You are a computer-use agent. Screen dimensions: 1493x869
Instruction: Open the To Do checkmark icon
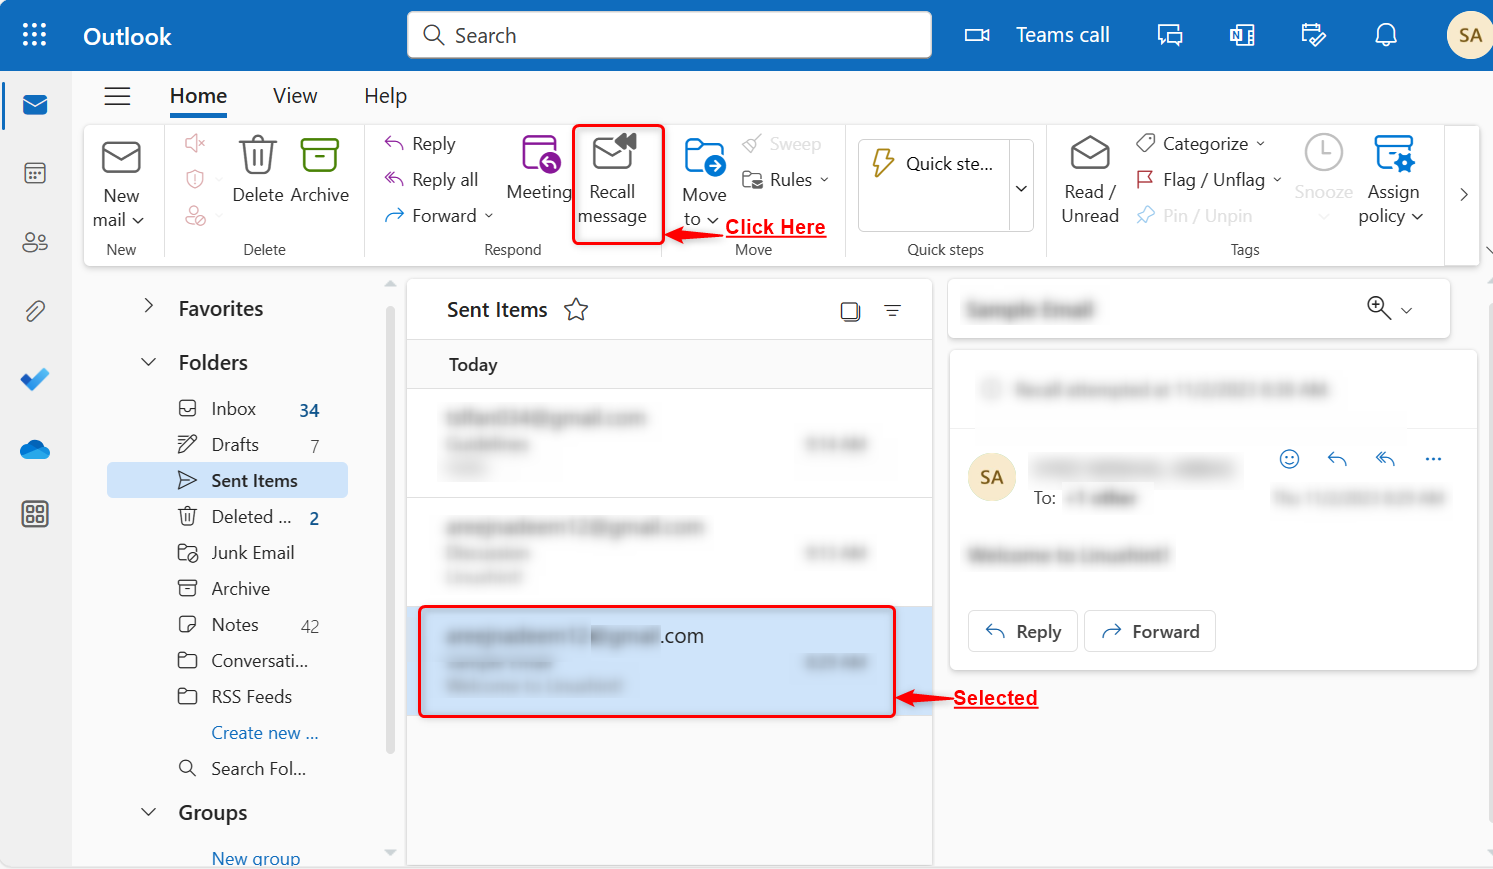pos(35,380)
